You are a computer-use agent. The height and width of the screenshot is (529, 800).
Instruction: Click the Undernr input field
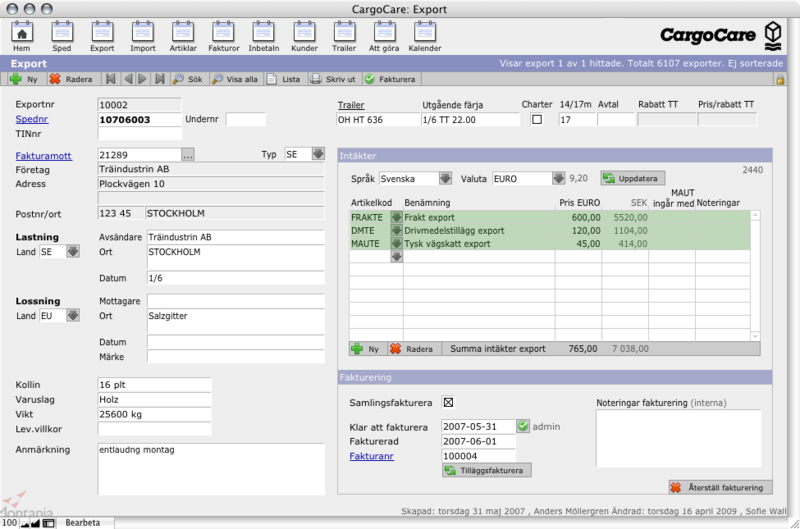246,119
